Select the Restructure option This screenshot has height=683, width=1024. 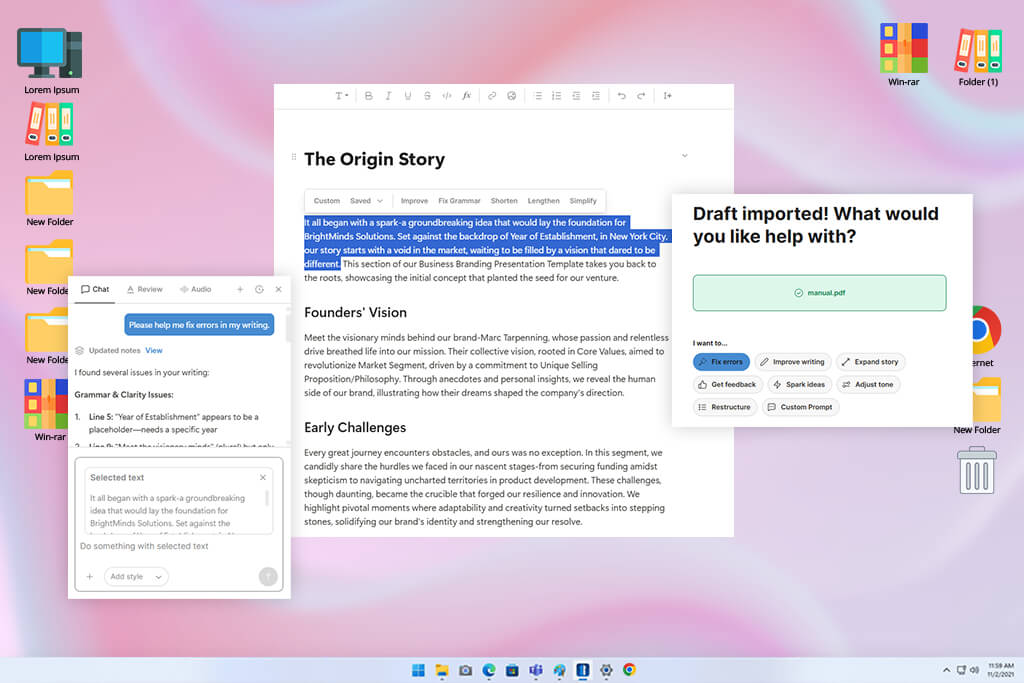[724, 407]
